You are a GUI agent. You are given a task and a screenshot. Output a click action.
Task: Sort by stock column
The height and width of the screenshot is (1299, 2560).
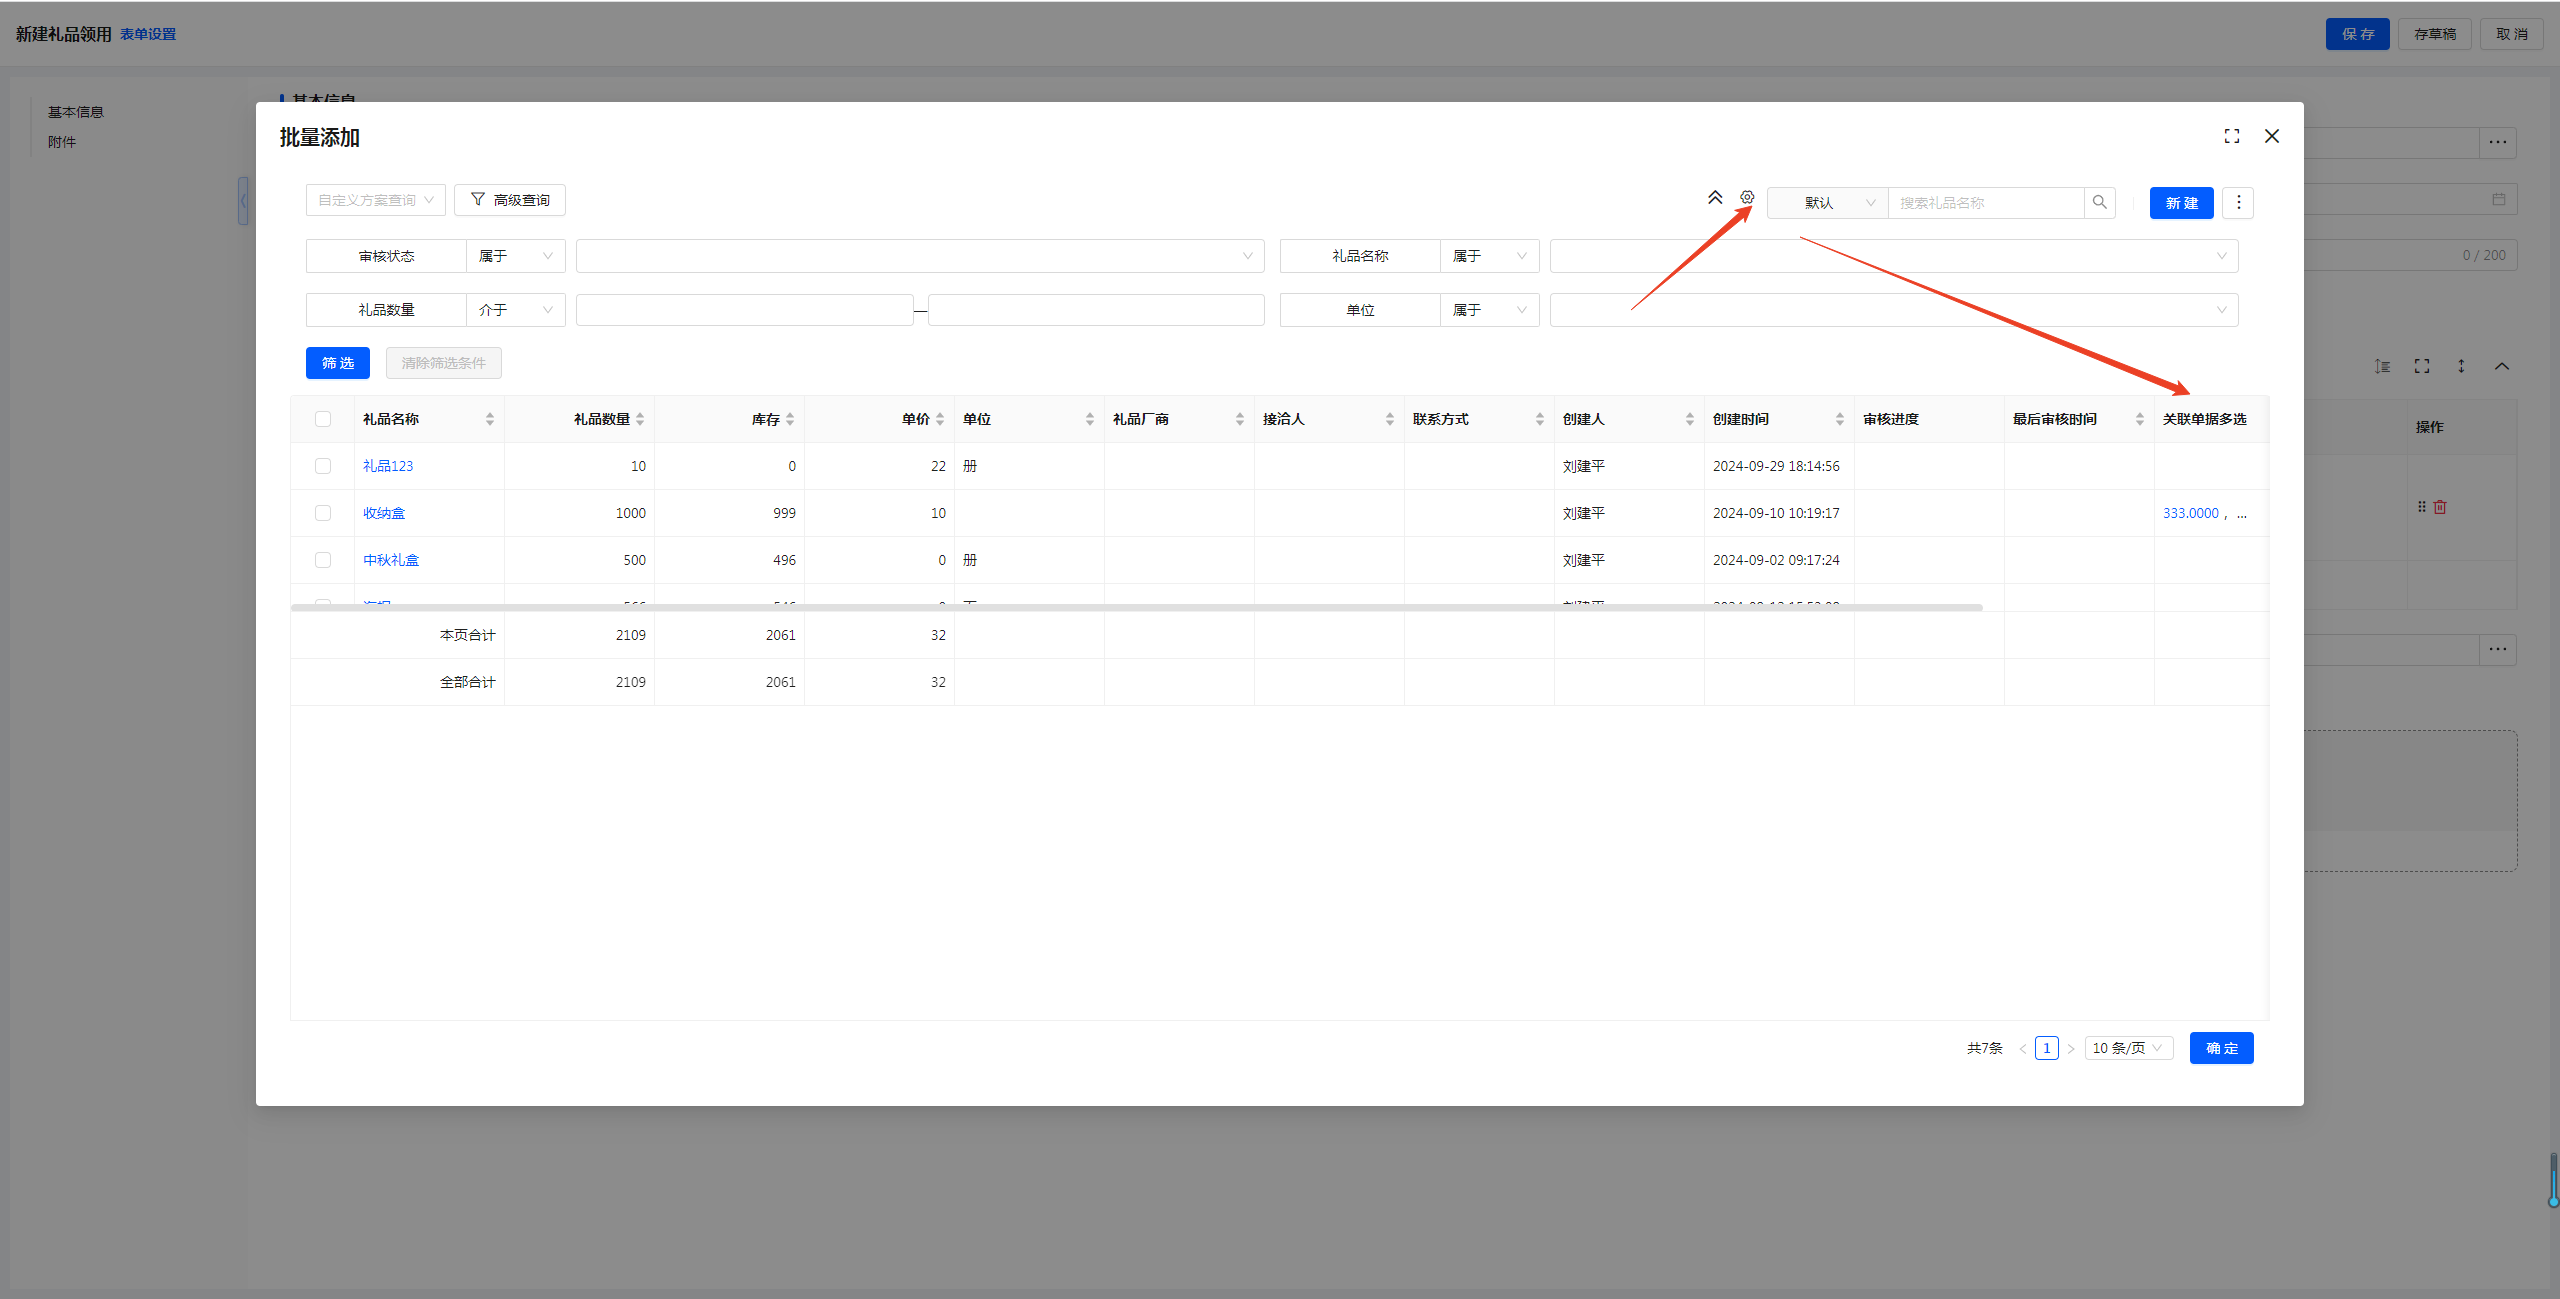tap(790, 419)
